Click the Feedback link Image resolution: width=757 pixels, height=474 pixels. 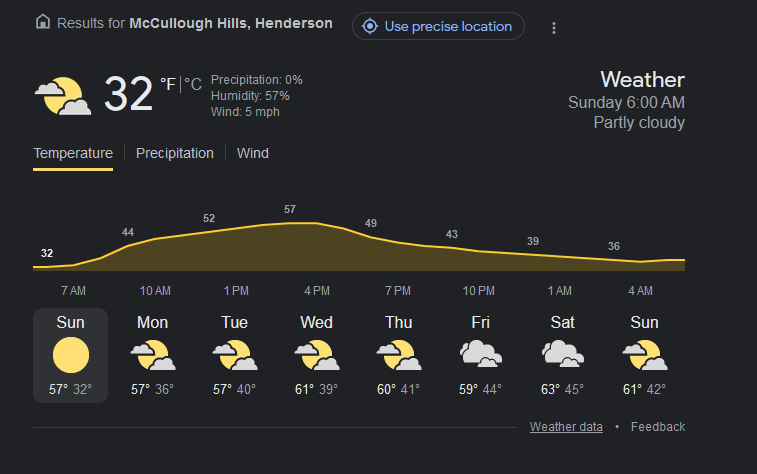658,427
